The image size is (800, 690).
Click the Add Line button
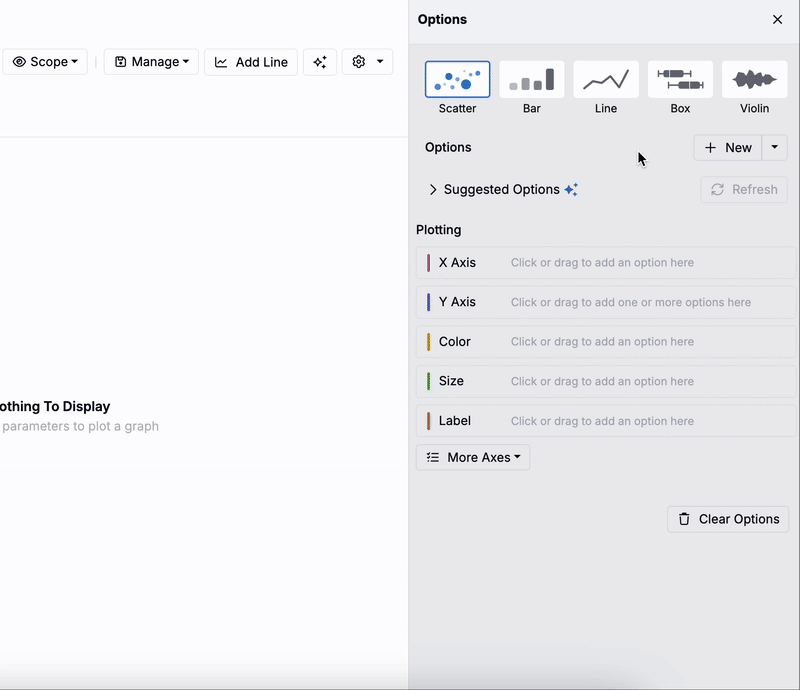click(x=251, y=62)
